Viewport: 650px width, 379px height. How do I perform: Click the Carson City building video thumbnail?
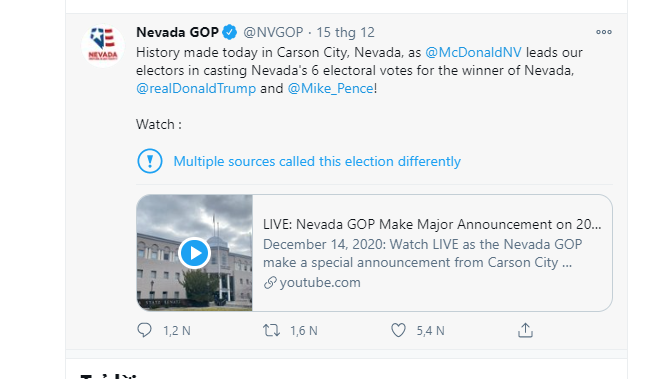[x=194, y=253]
